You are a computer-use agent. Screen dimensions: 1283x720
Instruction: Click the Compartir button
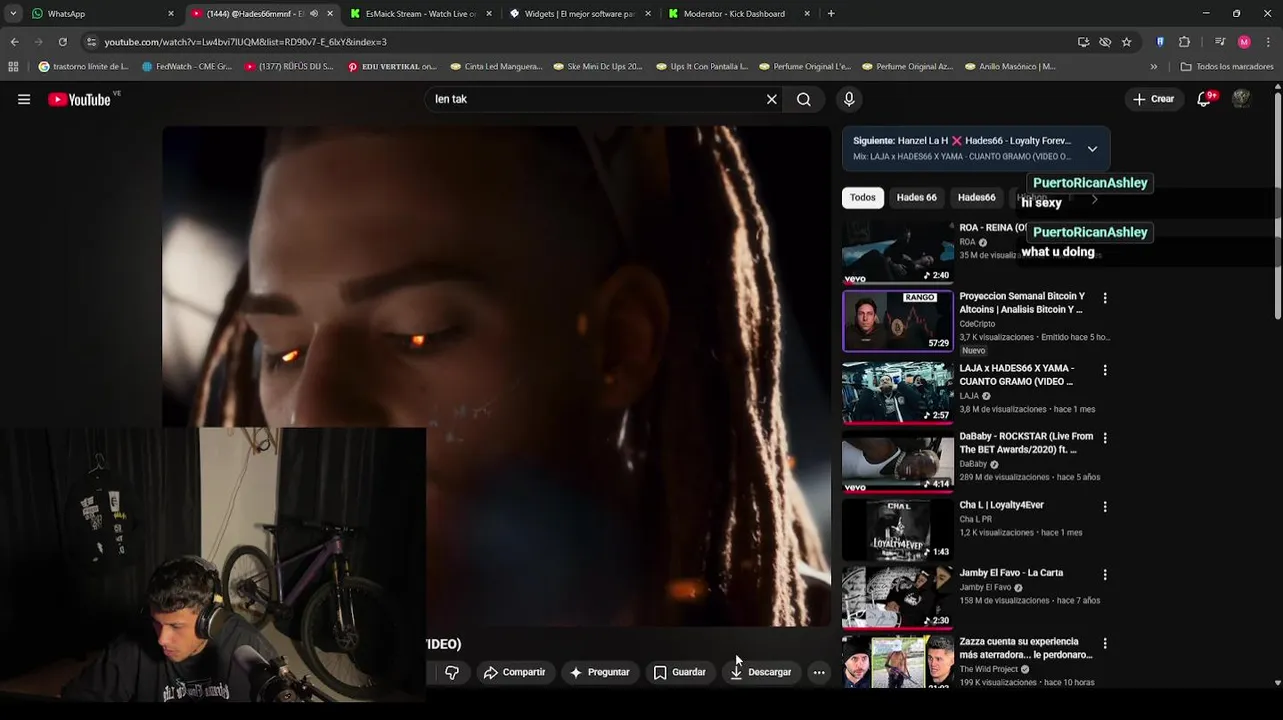point(515,672)
